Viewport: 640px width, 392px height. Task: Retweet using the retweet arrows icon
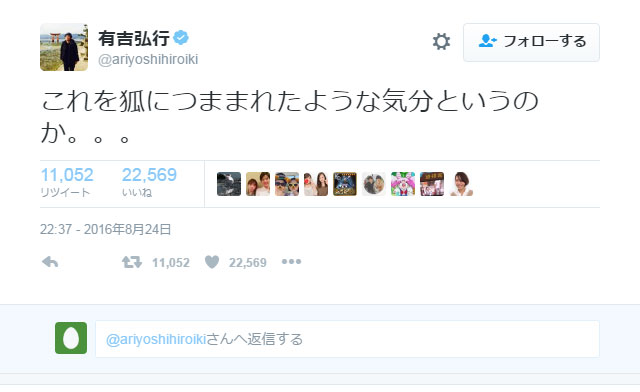coord(132,262)
